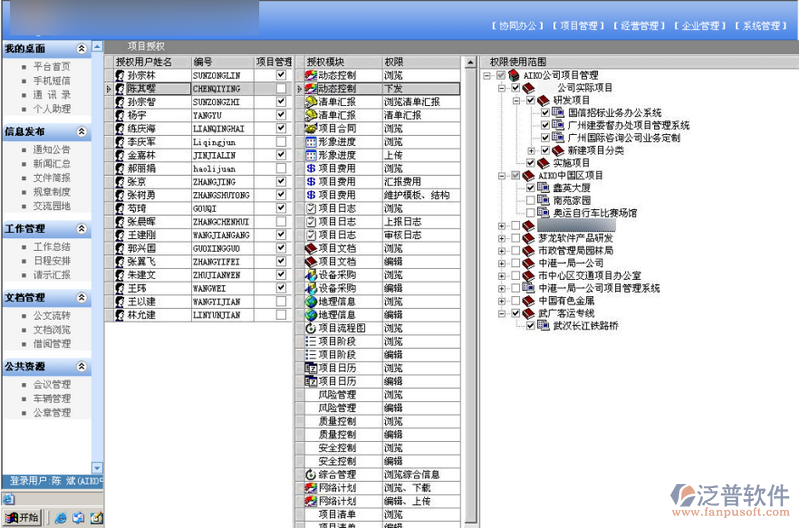Click the 项目合同 module icon
This screenshot has width=800, height=528.
pyautogui.click(x=310, y=129)
